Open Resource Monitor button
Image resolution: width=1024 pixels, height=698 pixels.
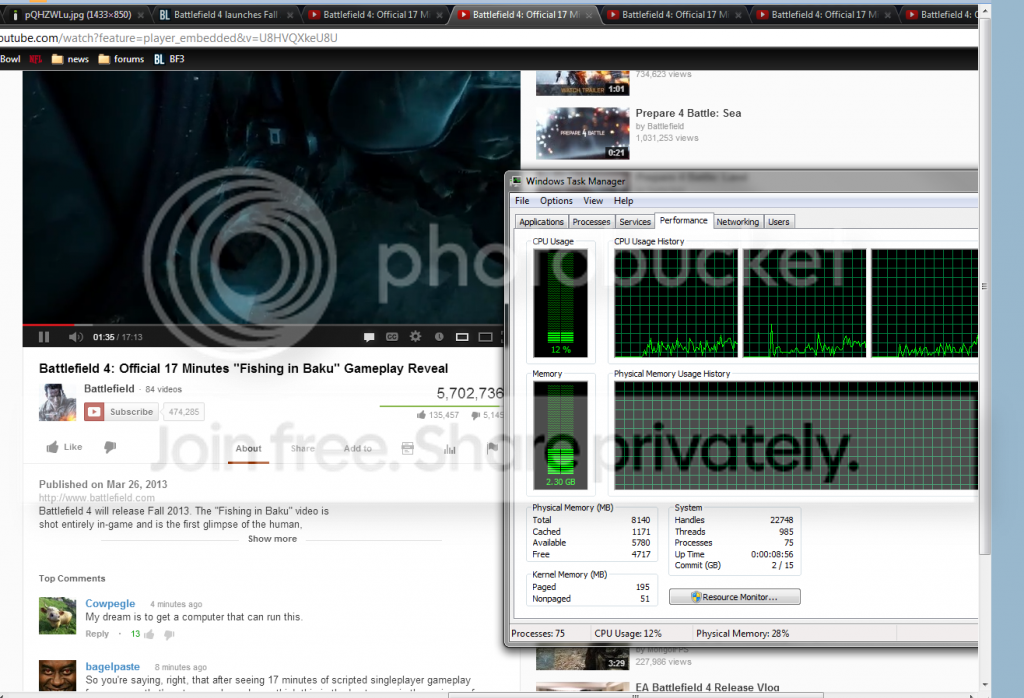(735, 597)
